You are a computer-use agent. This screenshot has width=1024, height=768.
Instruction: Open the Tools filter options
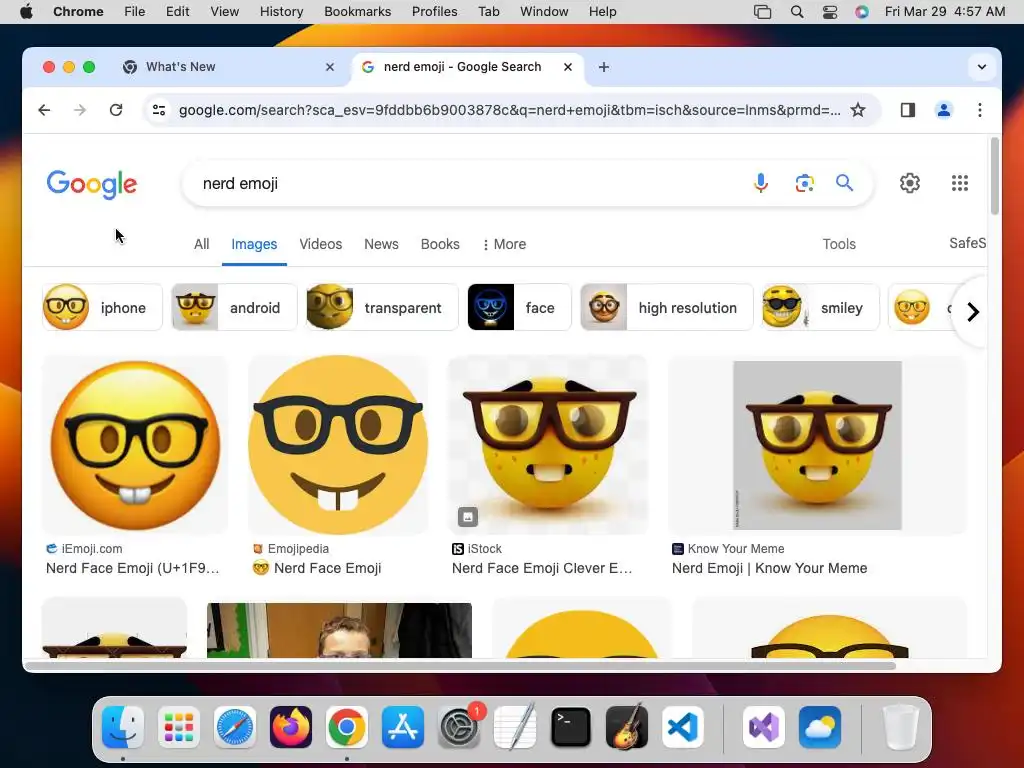[x=839, y=244]
